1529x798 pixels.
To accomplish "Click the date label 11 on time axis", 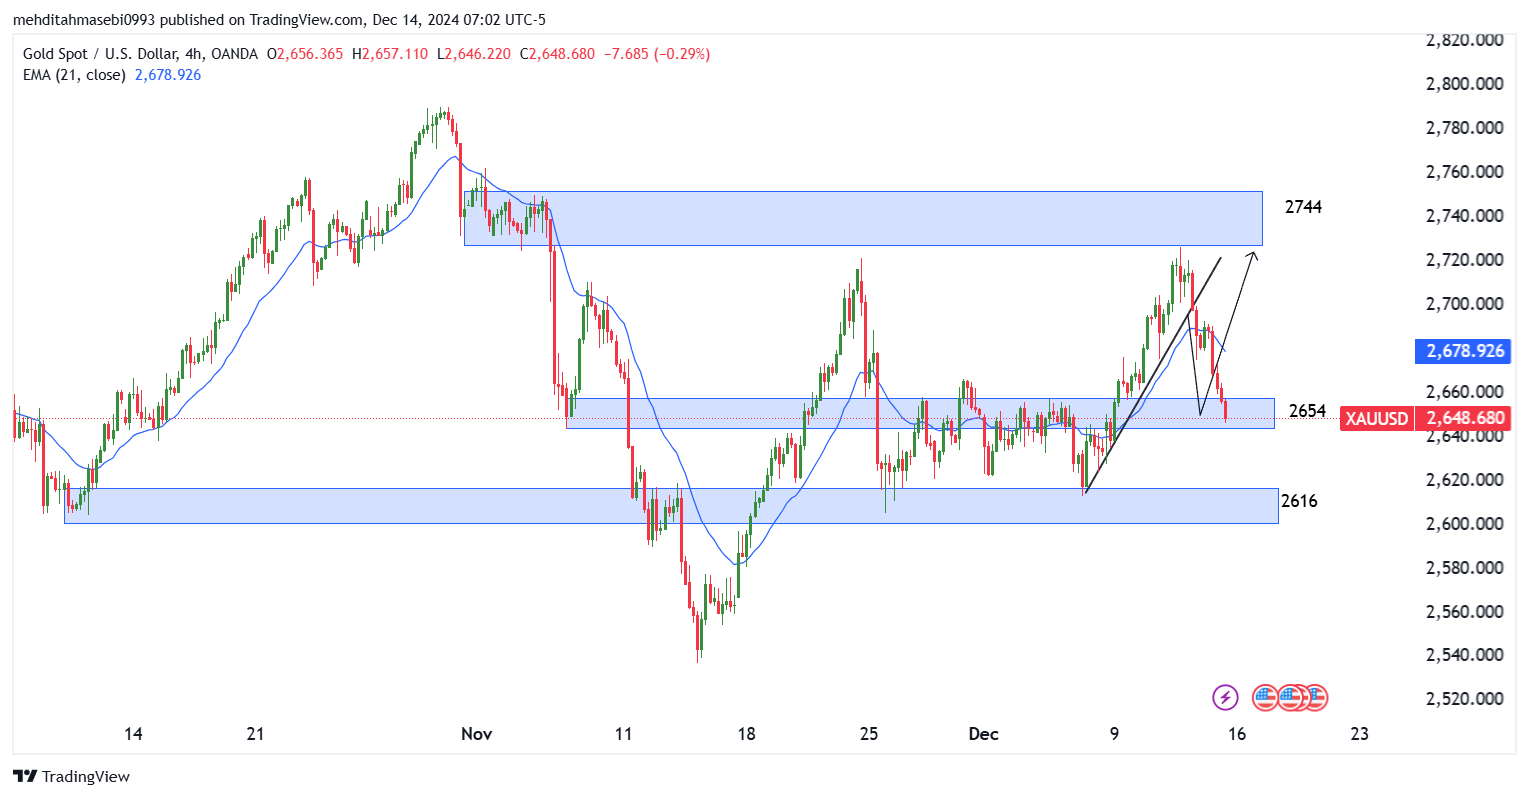I will point(623,734).
